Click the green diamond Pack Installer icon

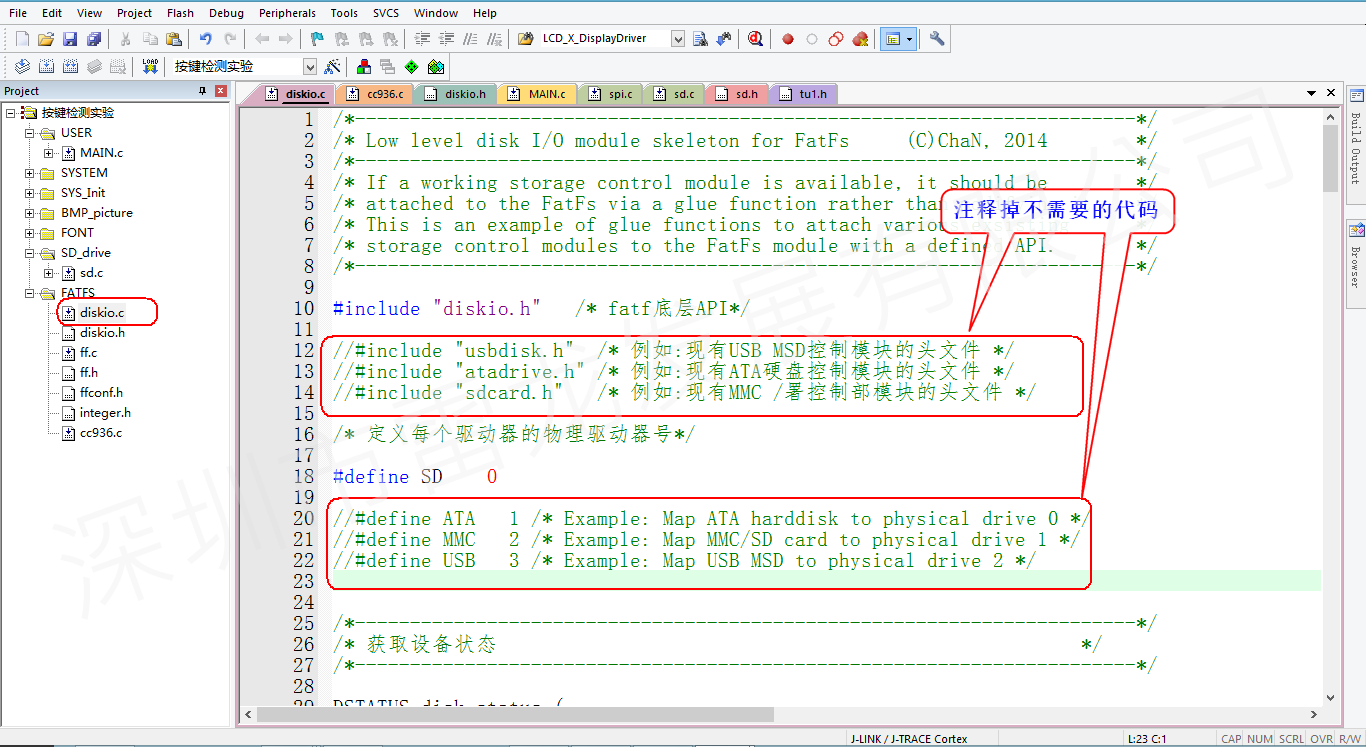point(411,66)
